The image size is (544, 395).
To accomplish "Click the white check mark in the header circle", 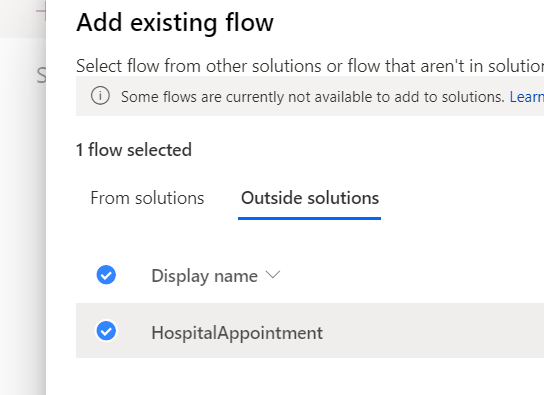I will click(x=106, y=275).
